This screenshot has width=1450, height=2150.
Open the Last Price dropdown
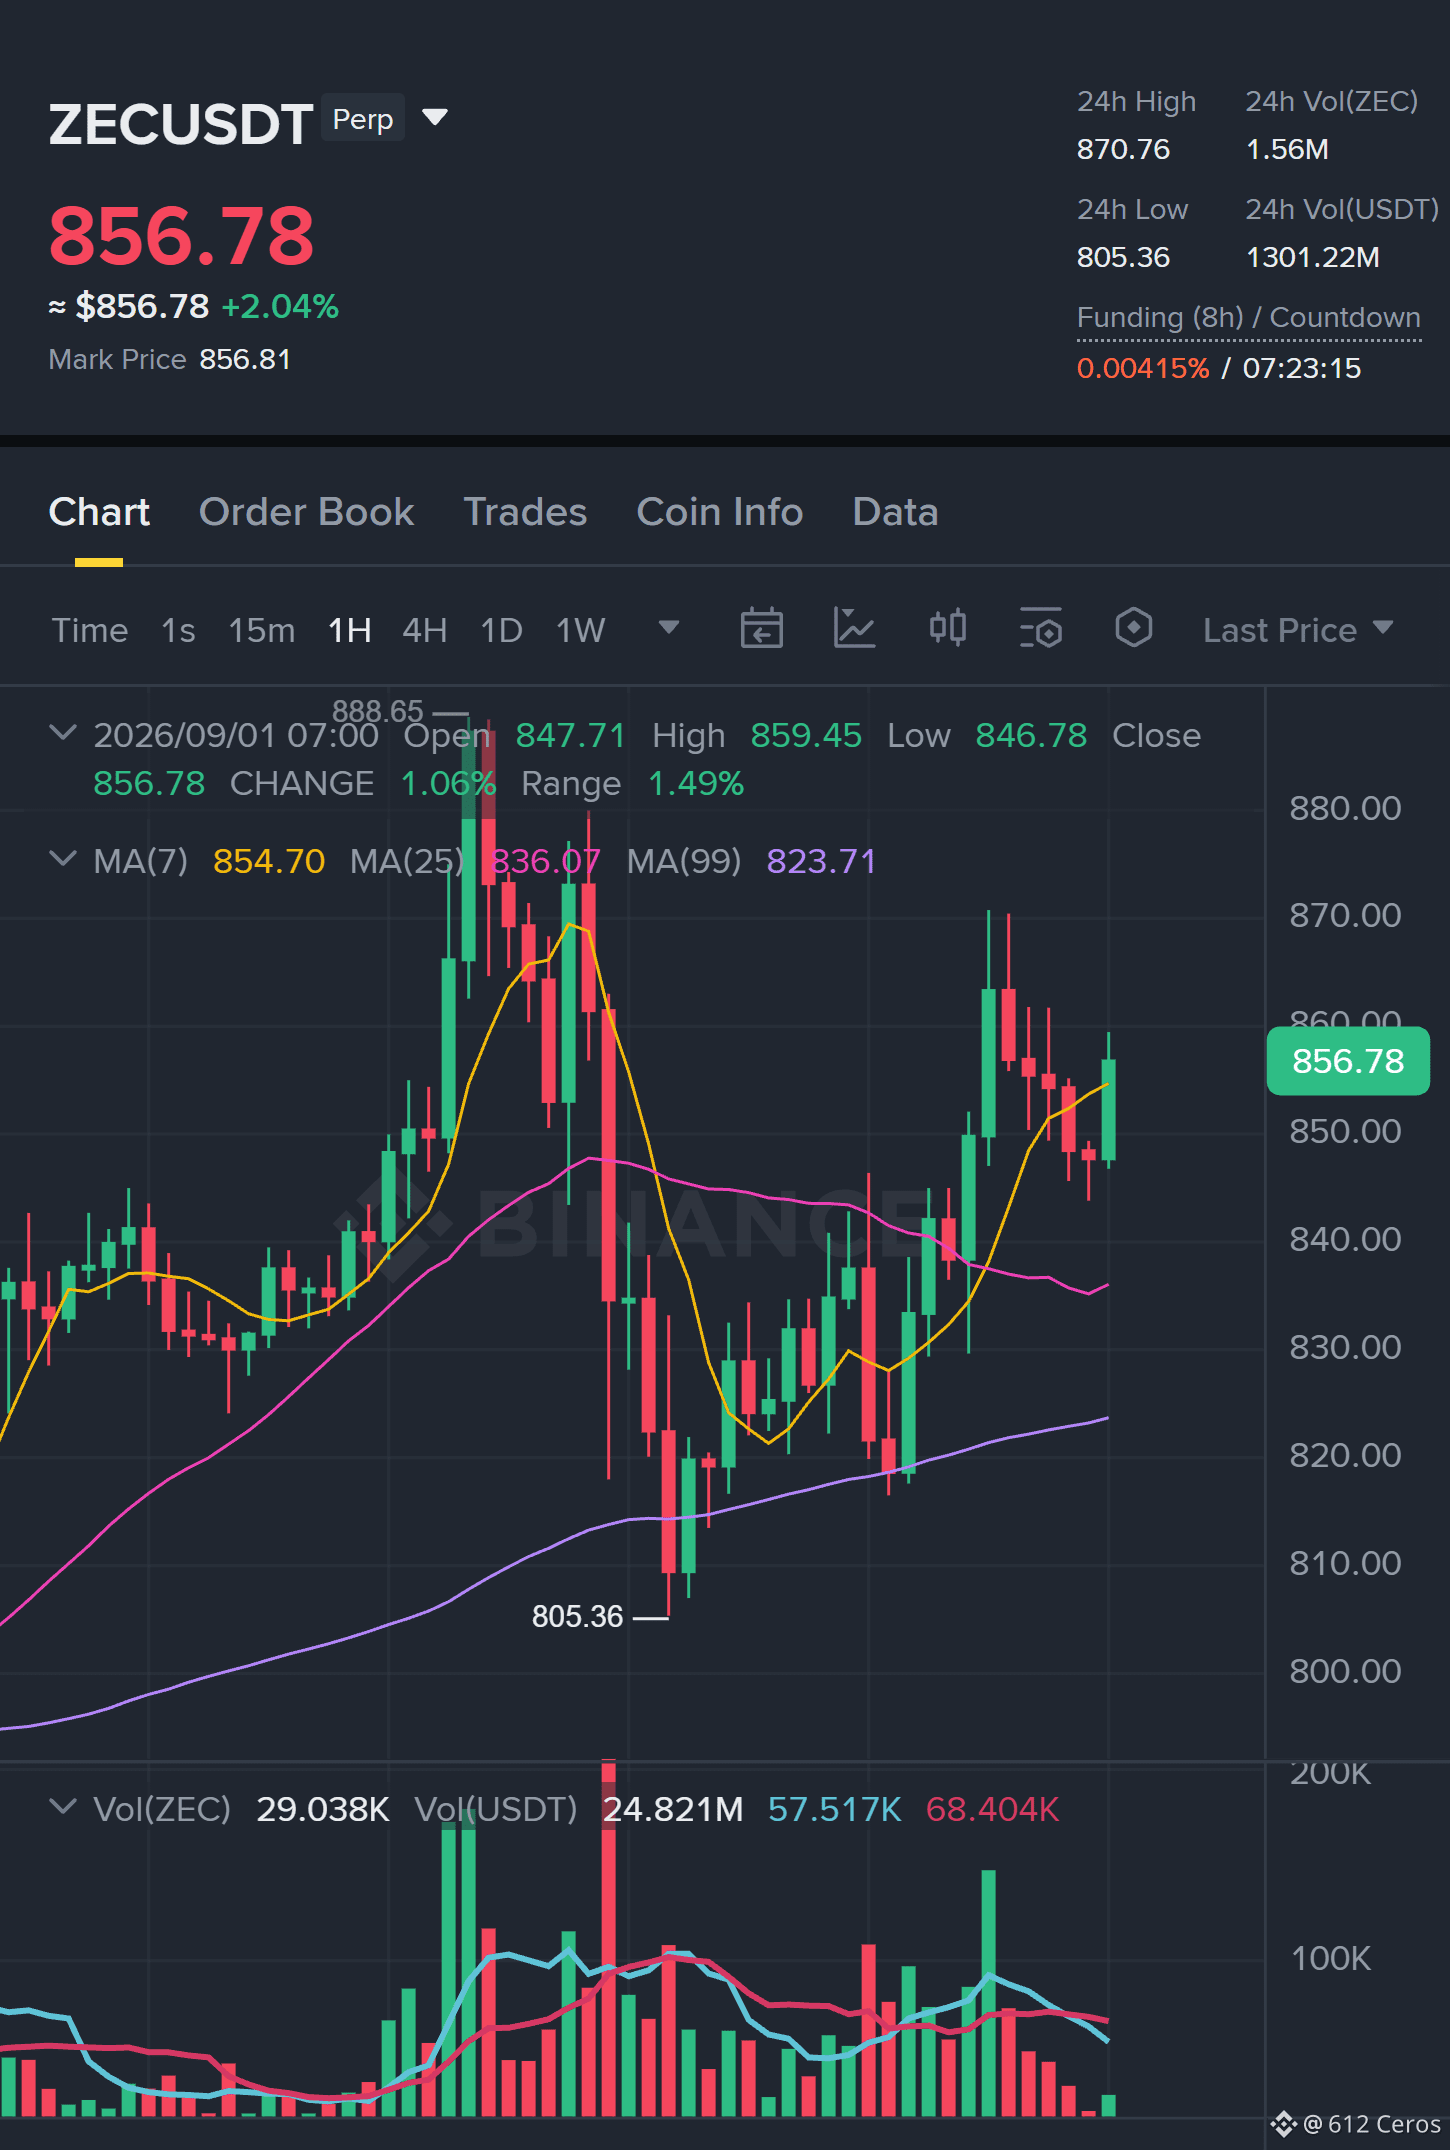pos(1297,630)
